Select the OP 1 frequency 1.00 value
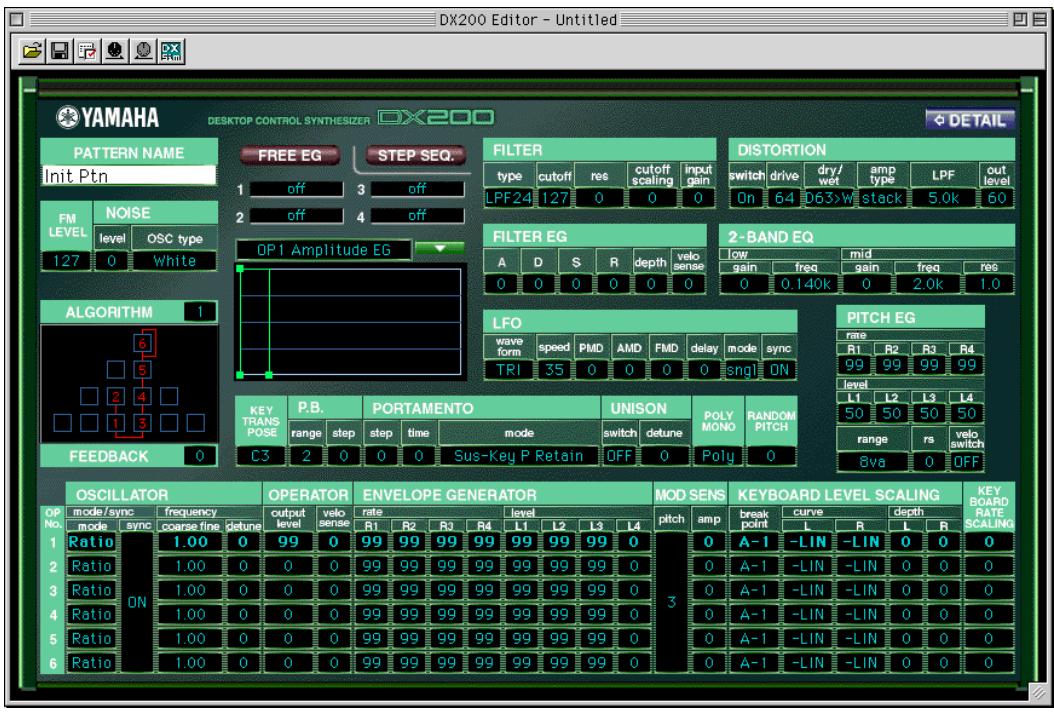The image size is (1054, 712). click(191, 542)
